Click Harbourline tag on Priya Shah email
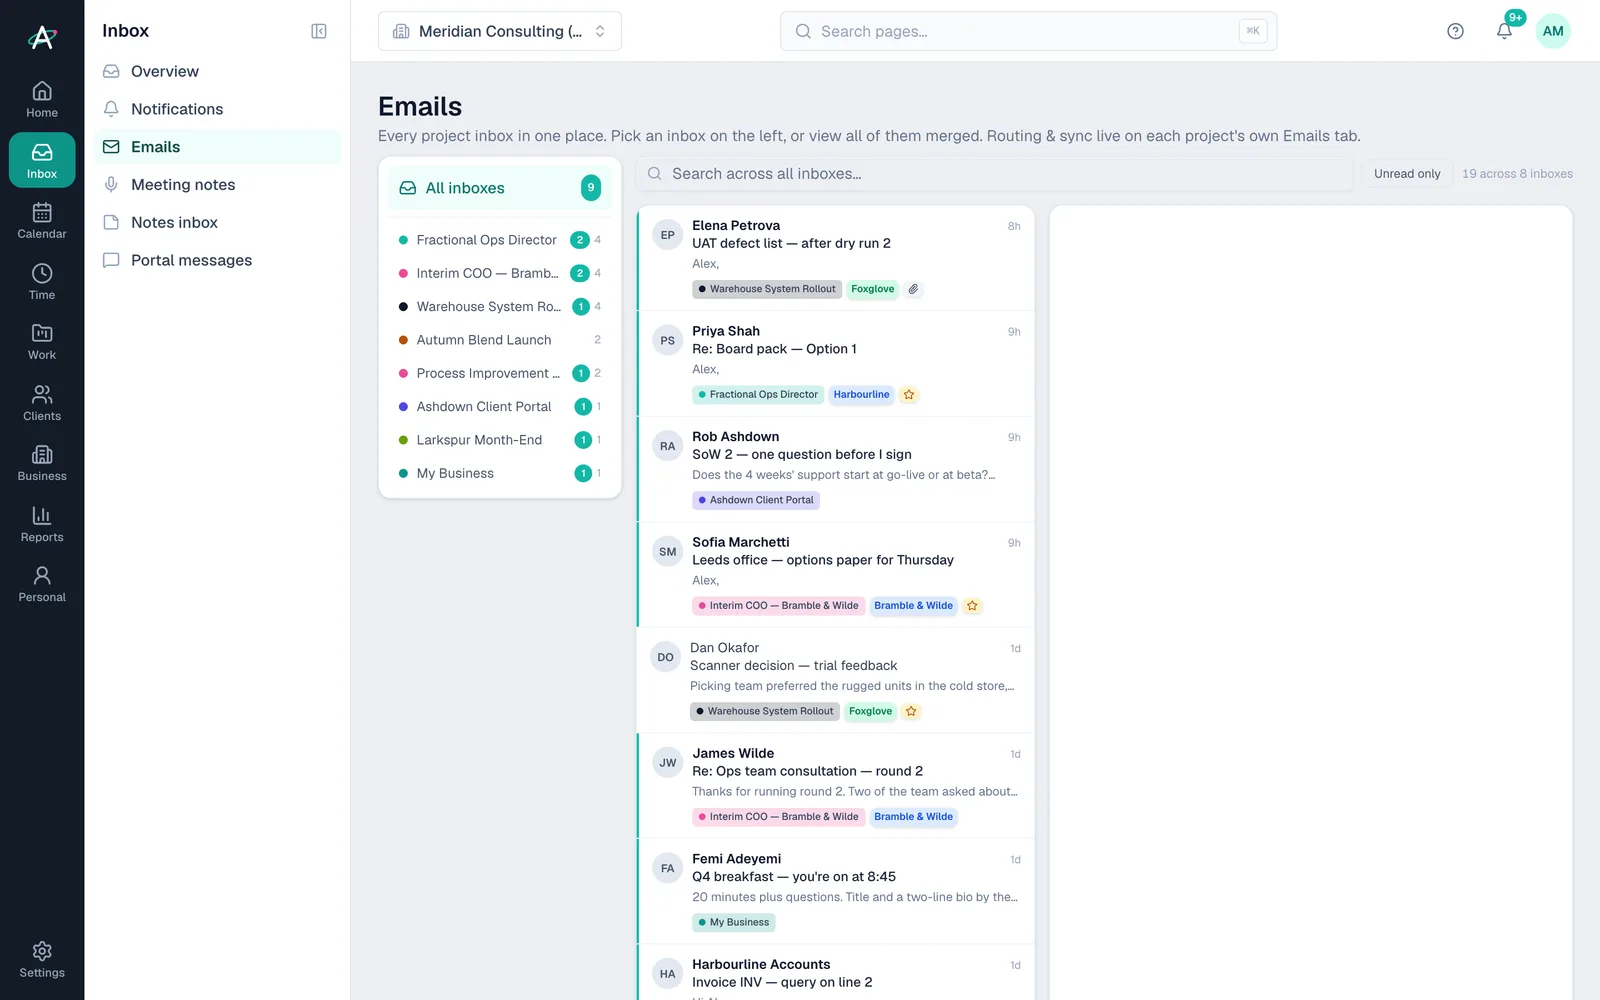 point(861,395)
